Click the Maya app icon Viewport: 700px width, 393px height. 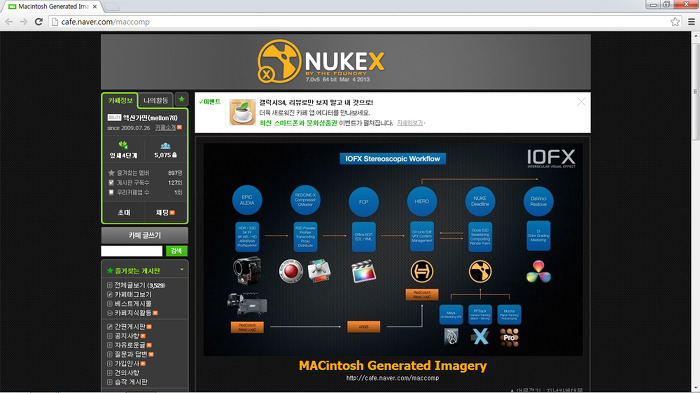click(x=451, y=336)
